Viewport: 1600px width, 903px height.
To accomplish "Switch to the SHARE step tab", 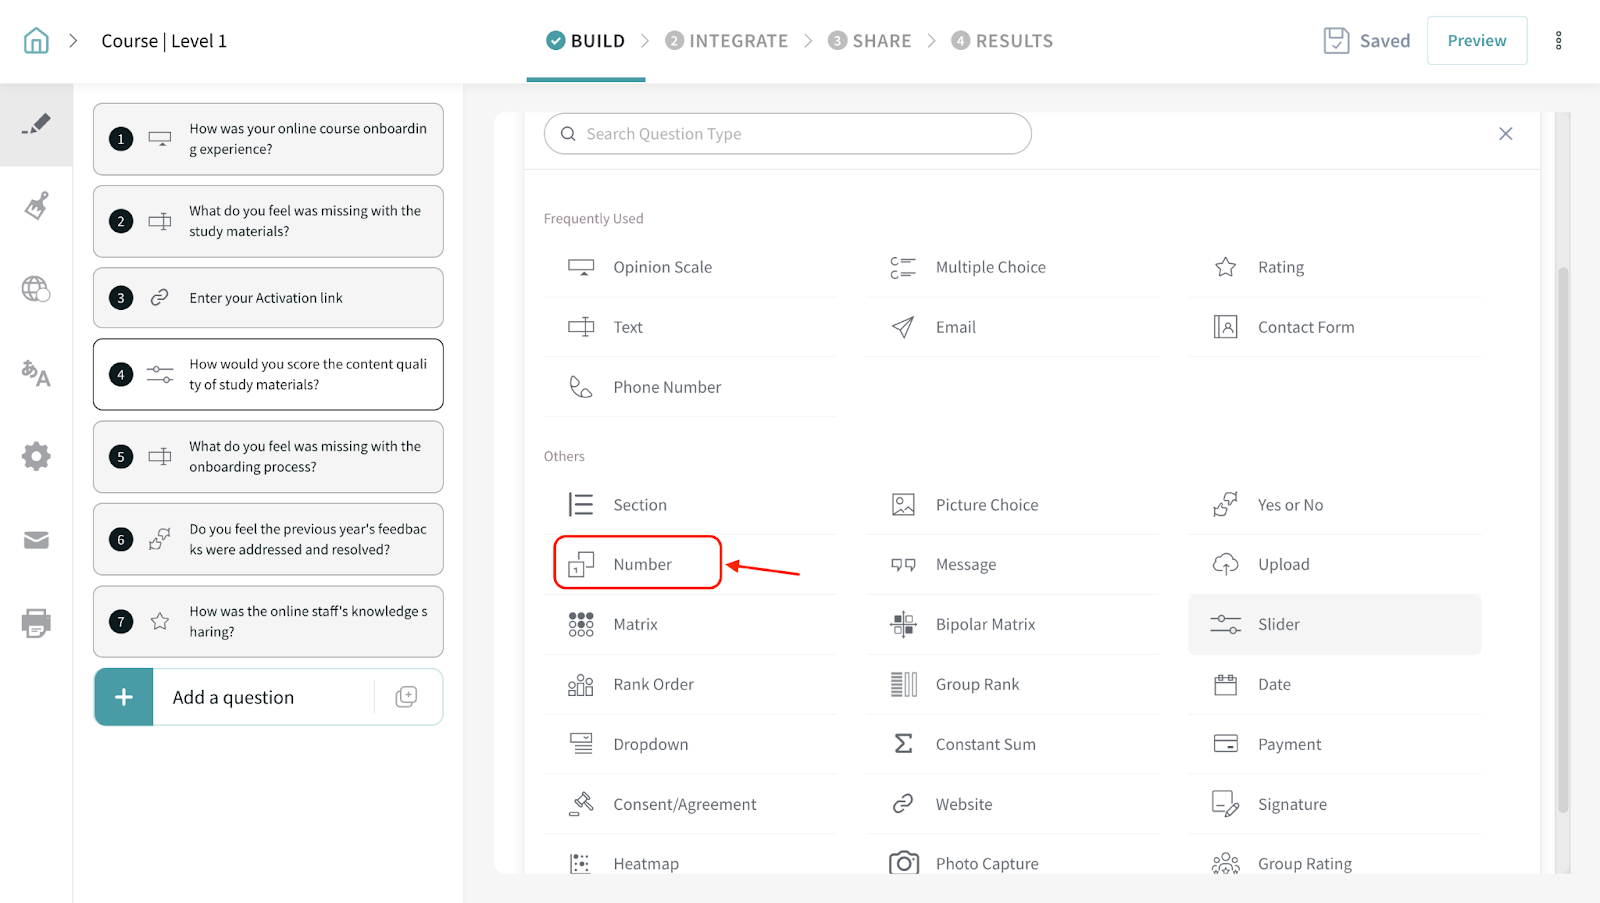I will [870, 41].
